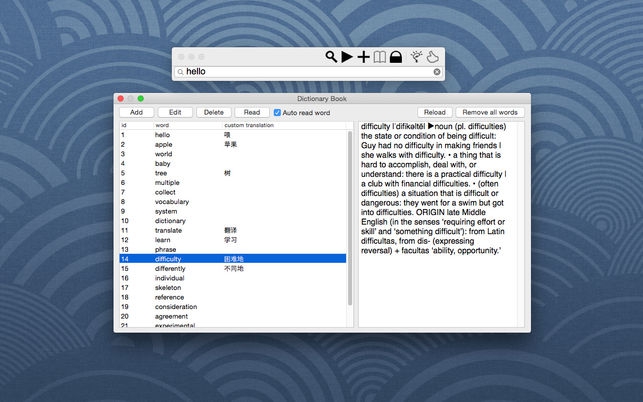This screenshot has width=643, height=402.
Task: Click the padlock lock icon
Action: coord(396,57)
